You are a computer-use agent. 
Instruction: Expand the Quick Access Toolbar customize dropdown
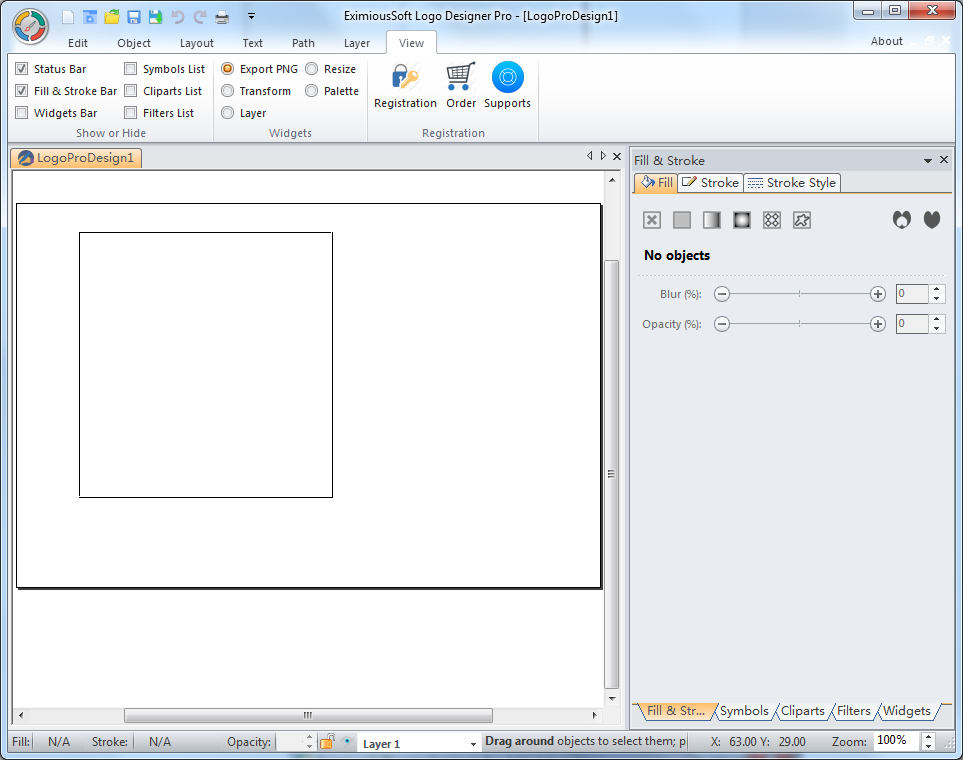click(x=251, y=17)
